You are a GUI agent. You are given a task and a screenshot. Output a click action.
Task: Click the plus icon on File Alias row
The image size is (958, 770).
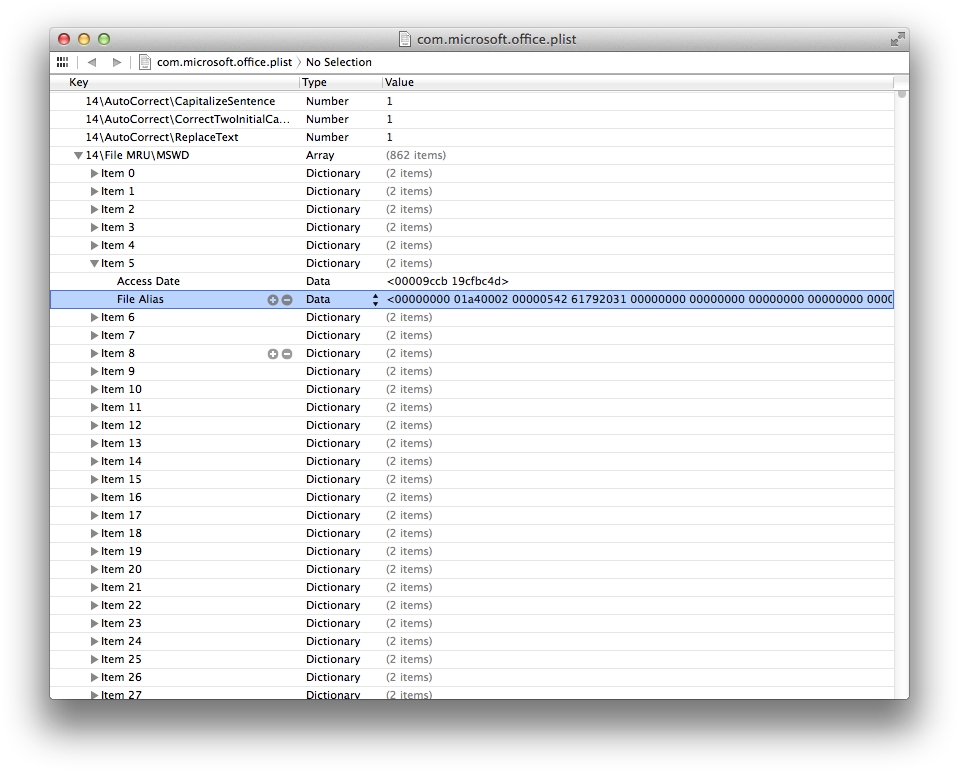point(272,300)
